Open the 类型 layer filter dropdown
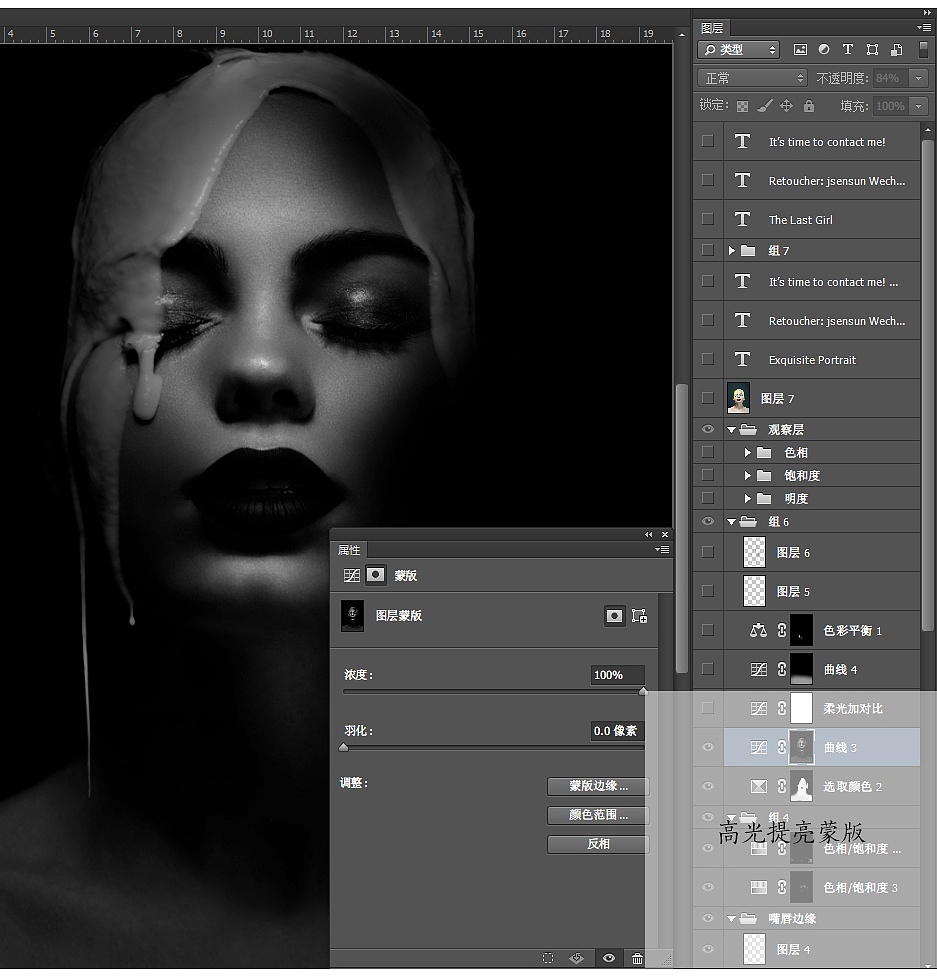 coord(739,49)
